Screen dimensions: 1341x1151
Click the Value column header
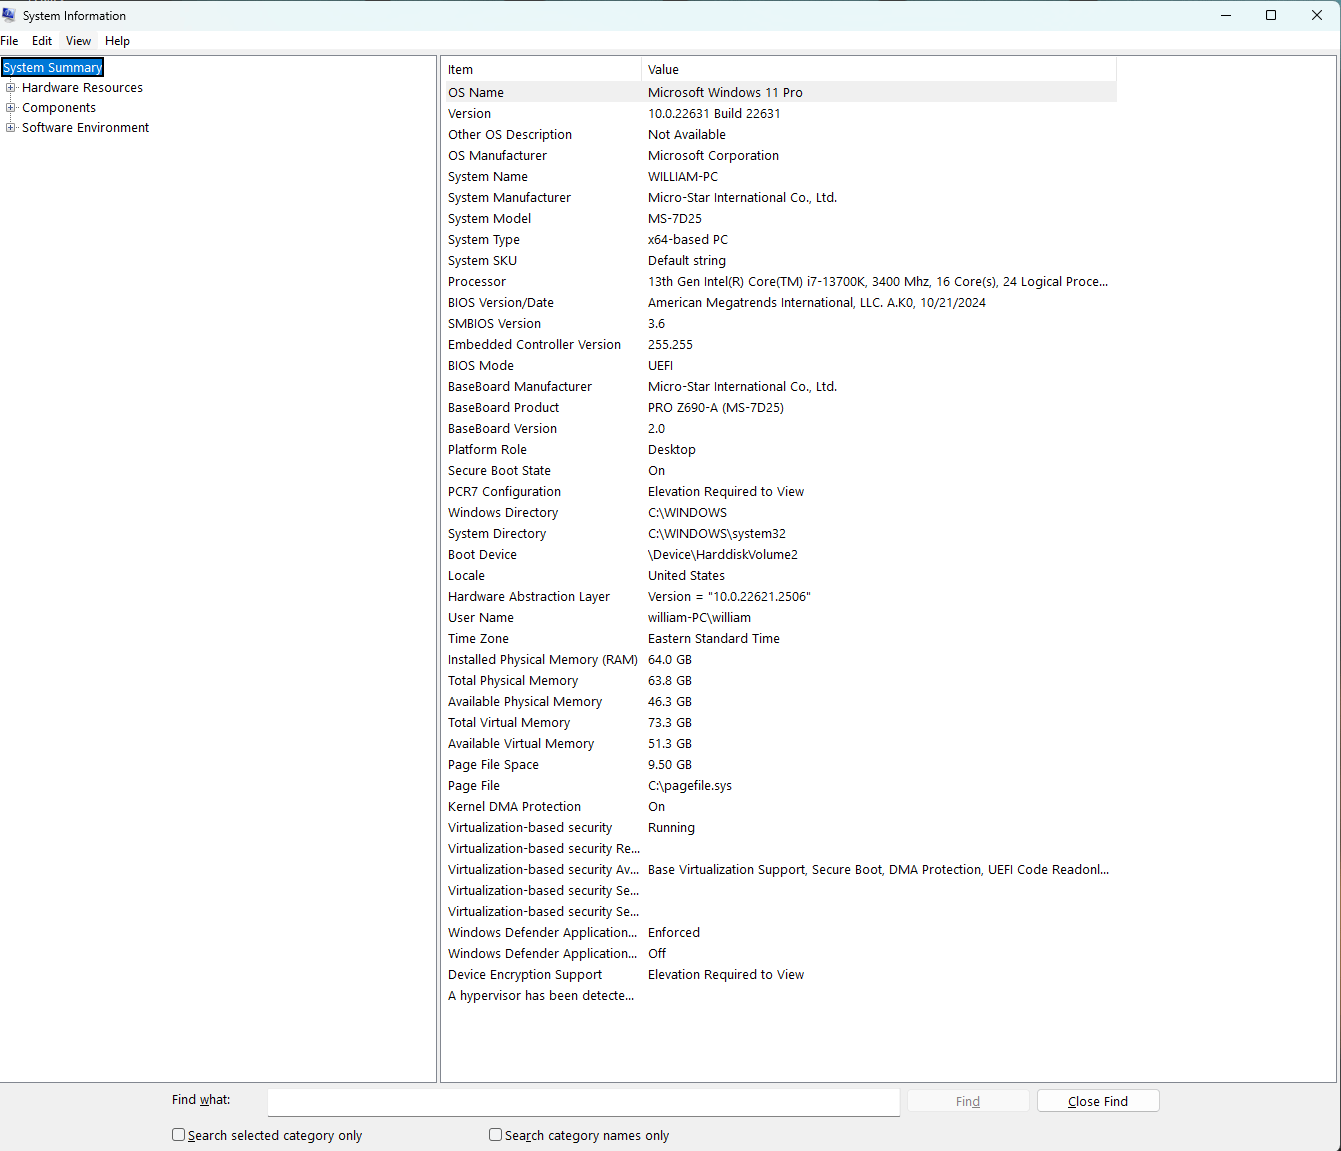click(x=879, y=69)
